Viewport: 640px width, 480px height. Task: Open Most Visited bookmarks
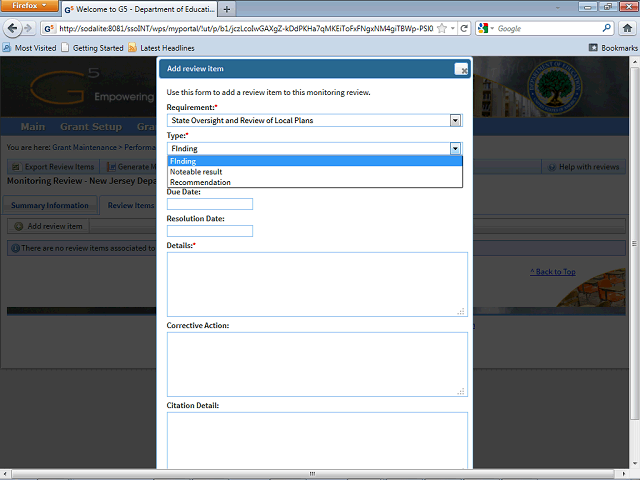click(x=29, y=48)
